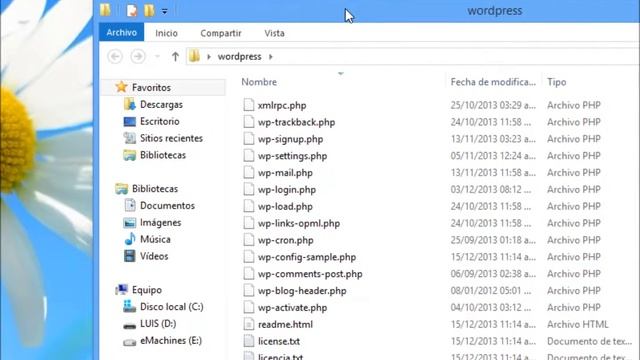Select the wp-blog-header.php file
Image resolution: width=640 pixels, height=360 pixels.
click(302, 291)
